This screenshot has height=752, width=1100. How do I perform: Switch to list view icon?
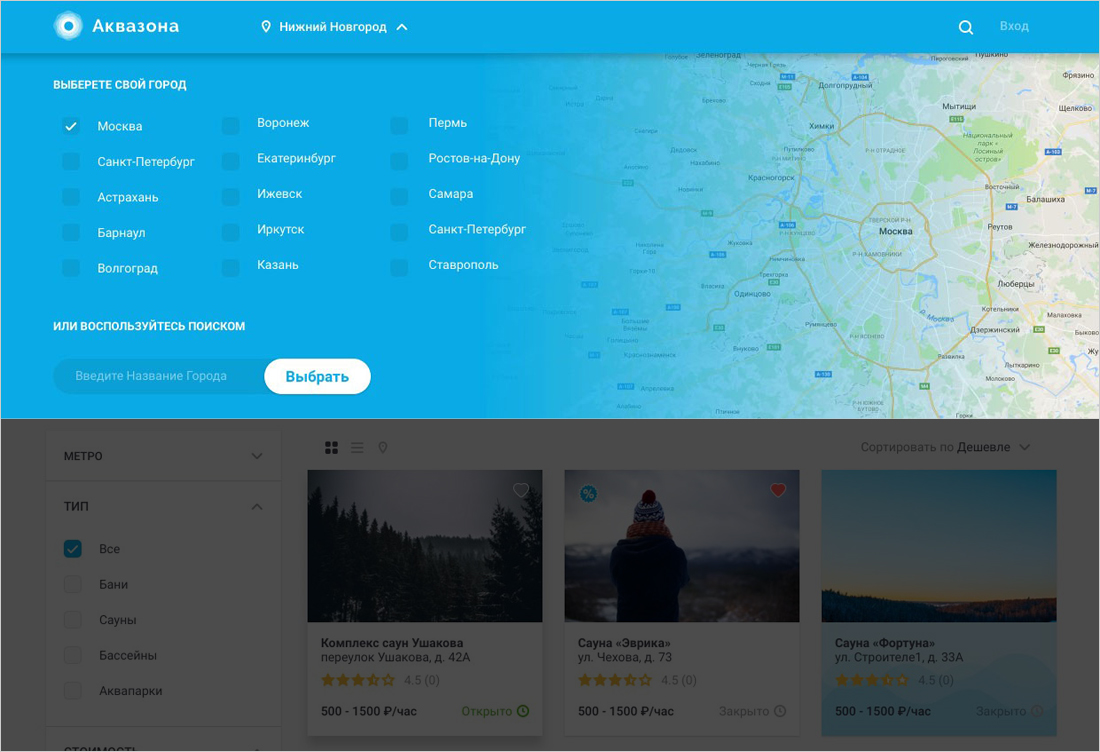pos(357,448)
